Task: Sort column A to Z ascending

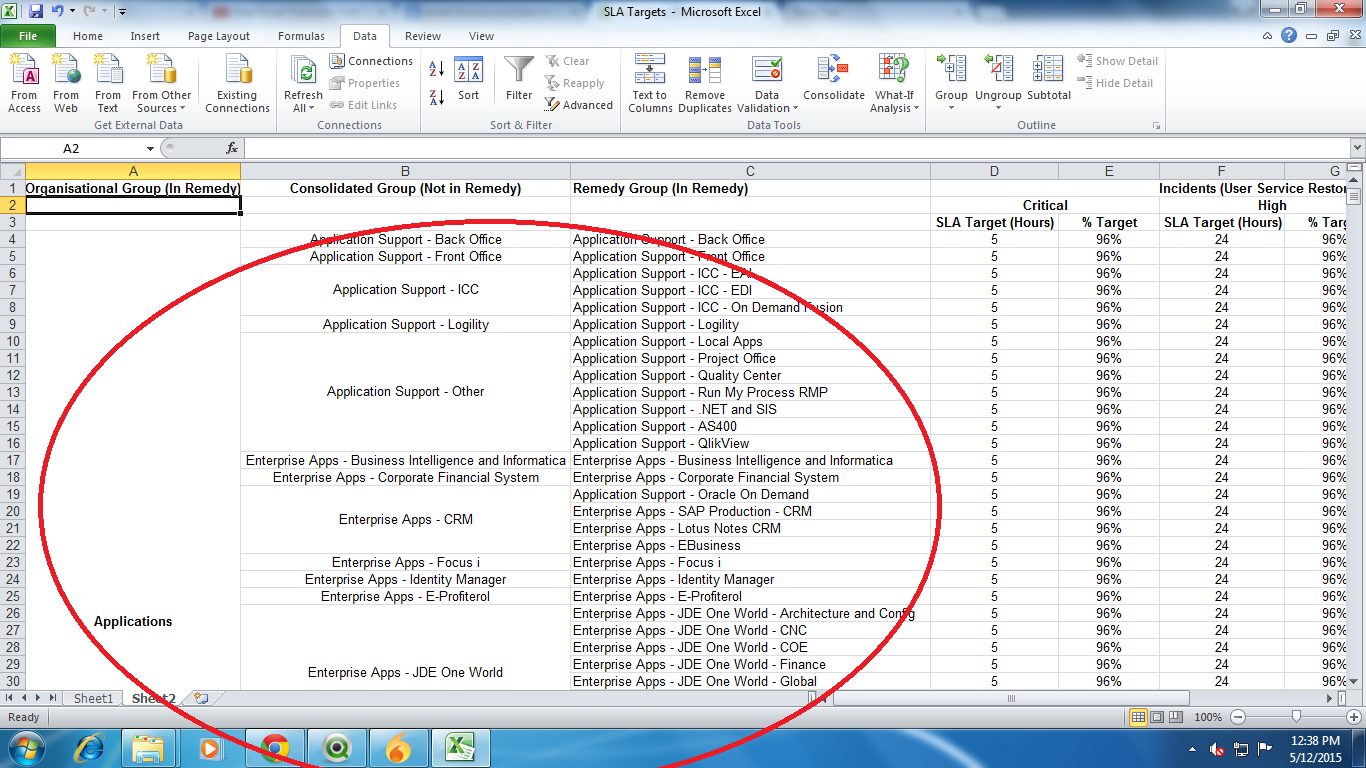Action: pos(436,69)
